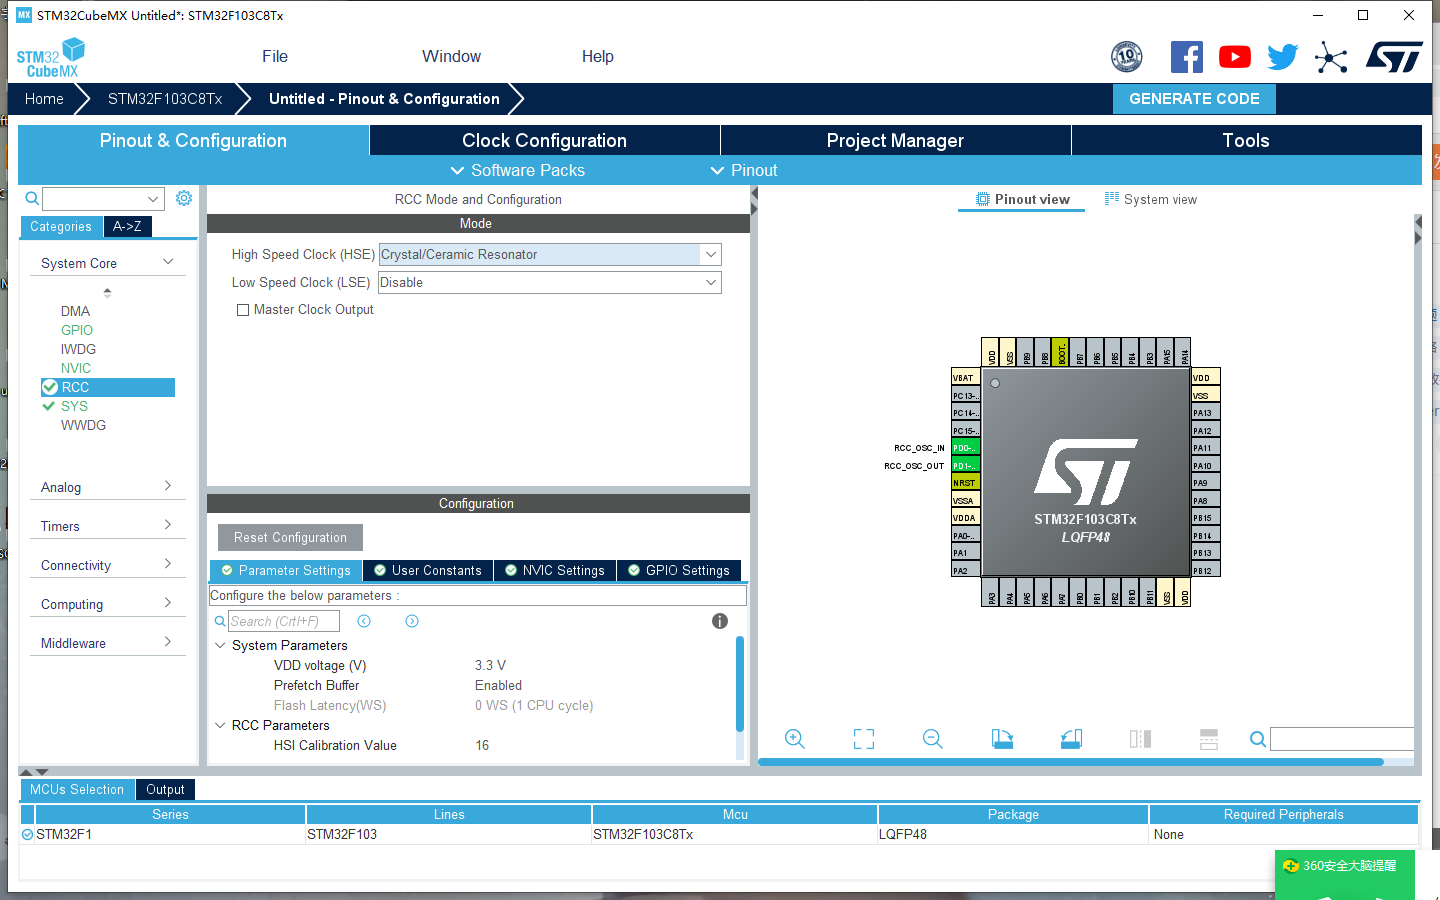Collapse the RCC Parameters group
The height and width of the screenshot is (900, 1440).
pos(220,725)
